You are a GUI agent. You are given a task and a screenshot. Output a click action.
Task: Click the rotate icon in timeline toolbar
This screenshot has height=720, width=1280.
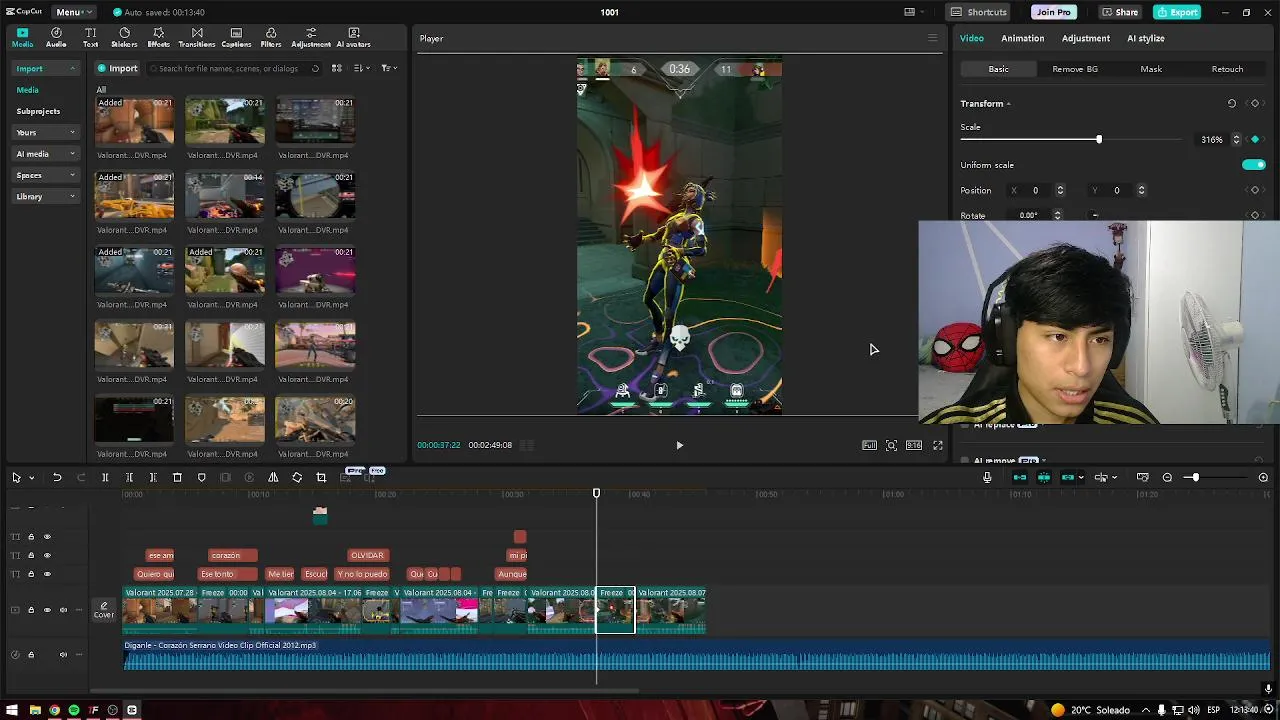297,478
